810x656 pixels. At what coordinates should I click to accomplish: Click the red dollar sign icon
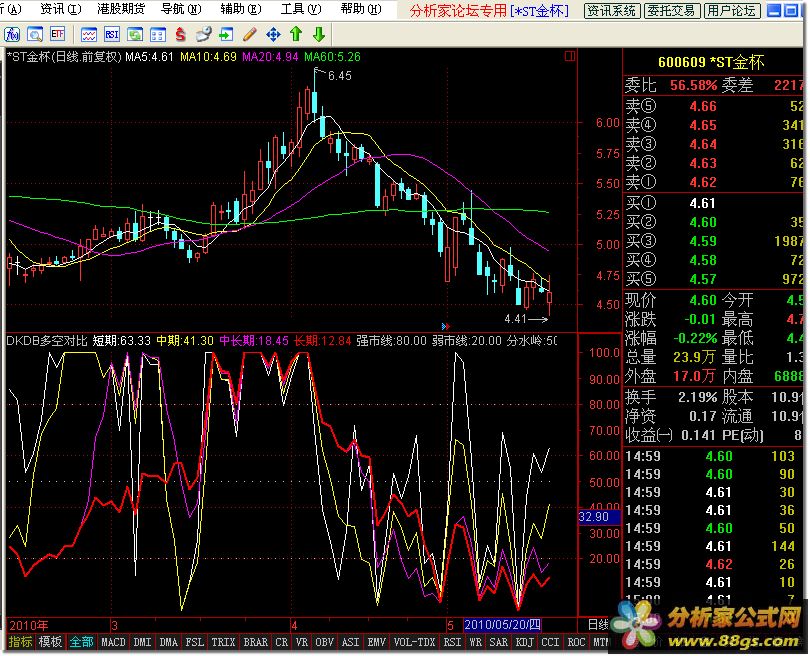pyautogui.click(x=180, y=35)
